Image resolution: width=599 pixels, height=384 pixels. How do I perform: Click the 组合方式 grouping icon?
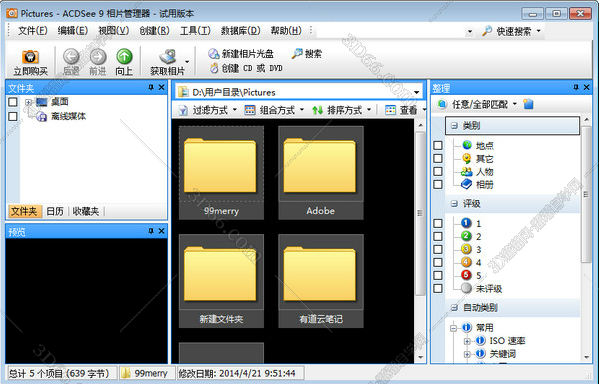pos(250,110)
